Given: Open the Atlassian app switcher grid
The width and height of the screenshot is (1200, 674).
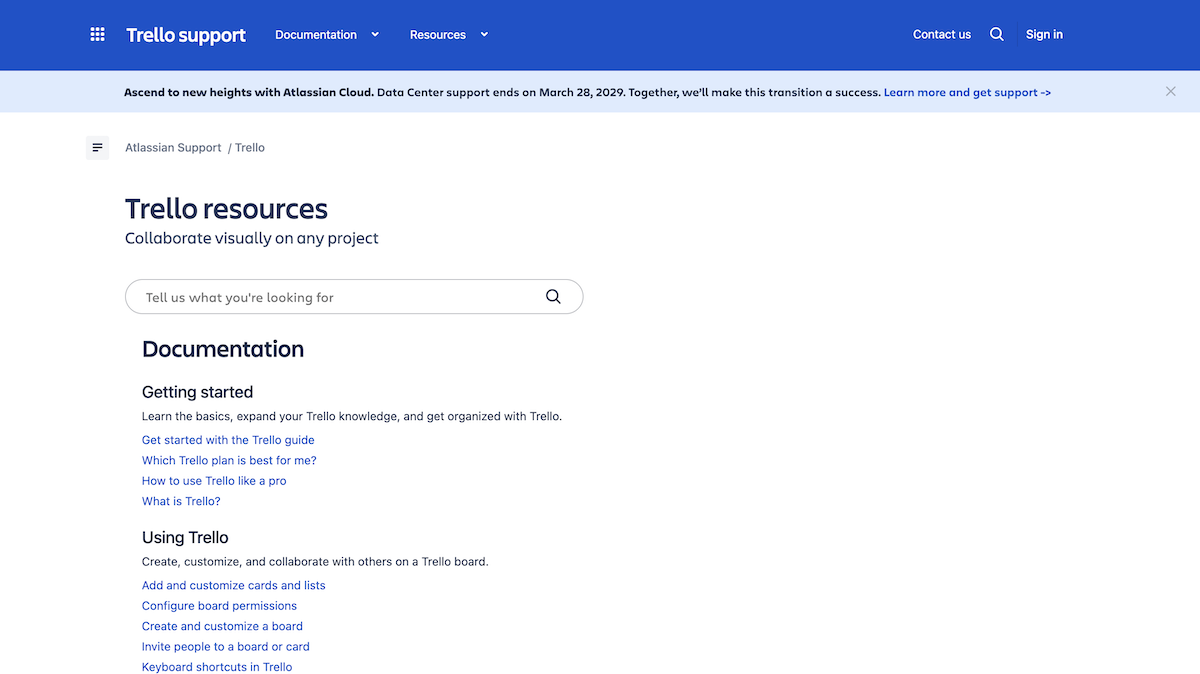Looking at the screenshot, I should click(97, 34).
